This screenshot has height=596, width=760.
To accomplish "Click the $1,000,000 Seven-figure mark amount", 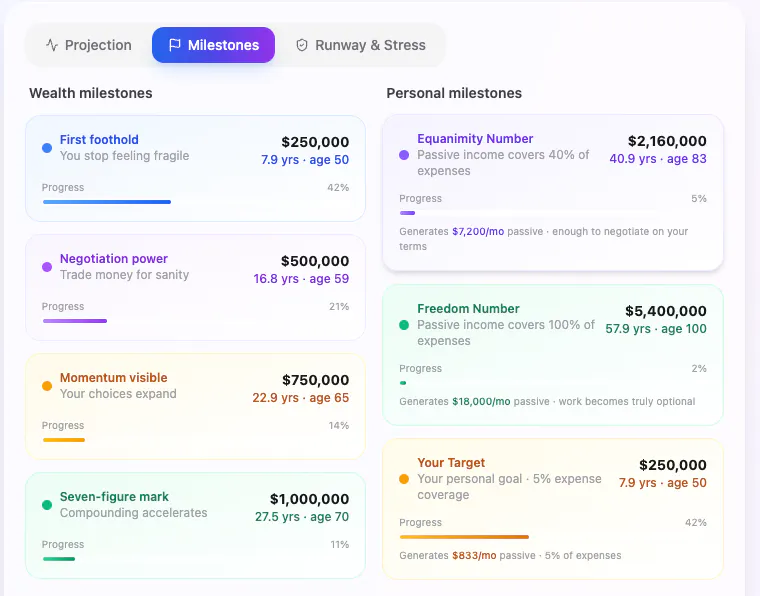I will [x=309, y=499].
